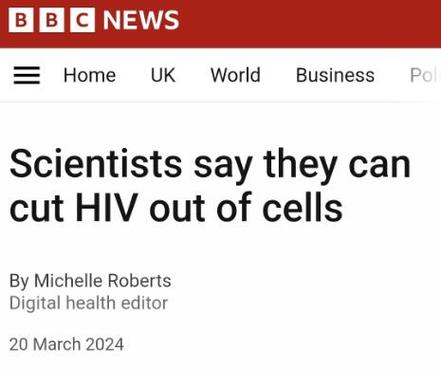Click the 'cut HIV out of cells' headline line
The height and width of the screenshot is (370, 441).
tap(176, 209)
